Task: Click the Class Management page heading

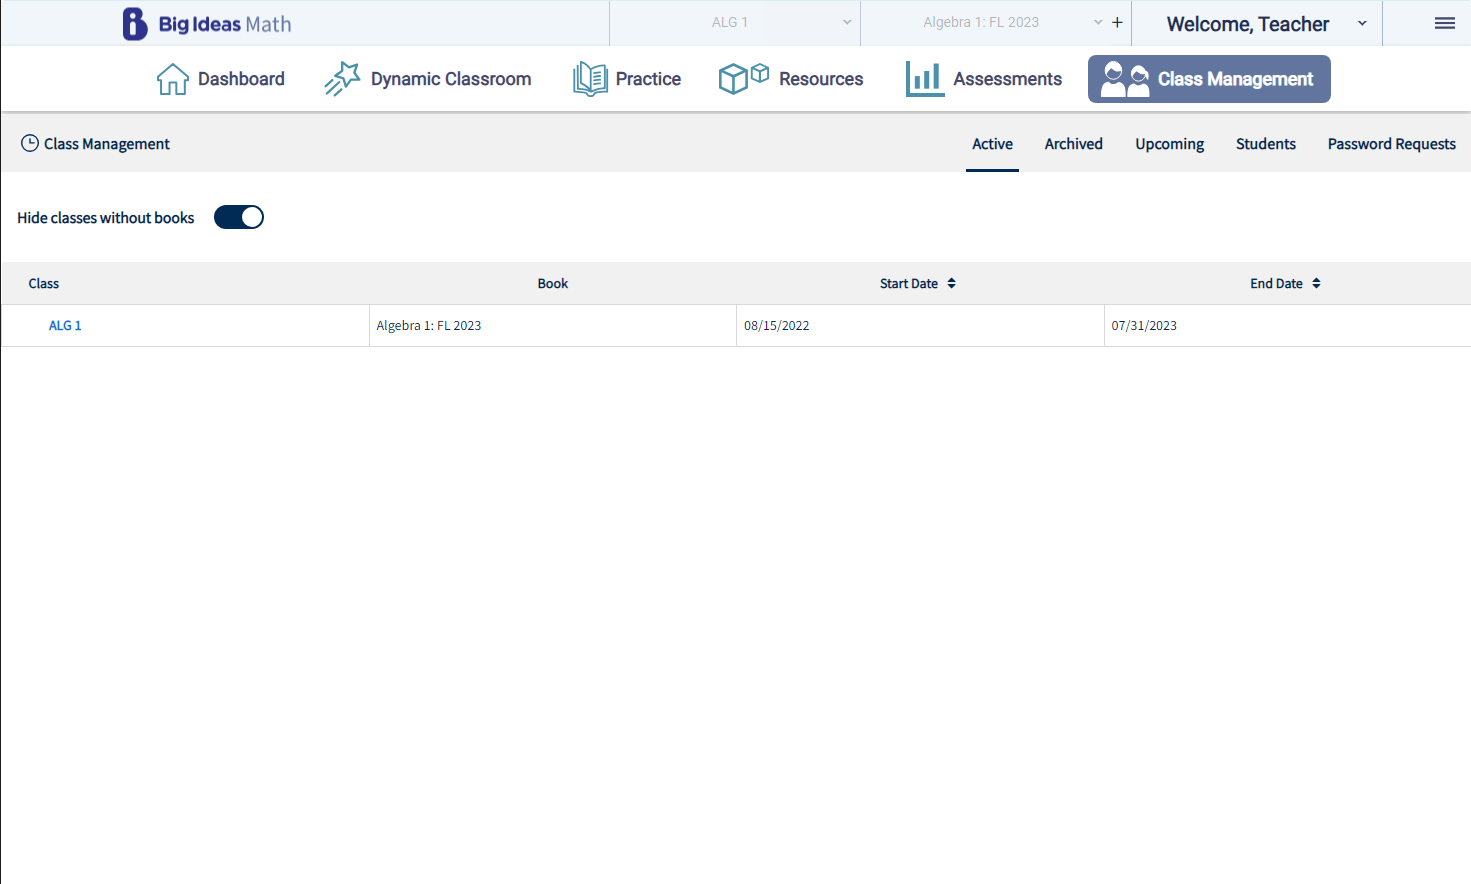Action: point(107,144)
